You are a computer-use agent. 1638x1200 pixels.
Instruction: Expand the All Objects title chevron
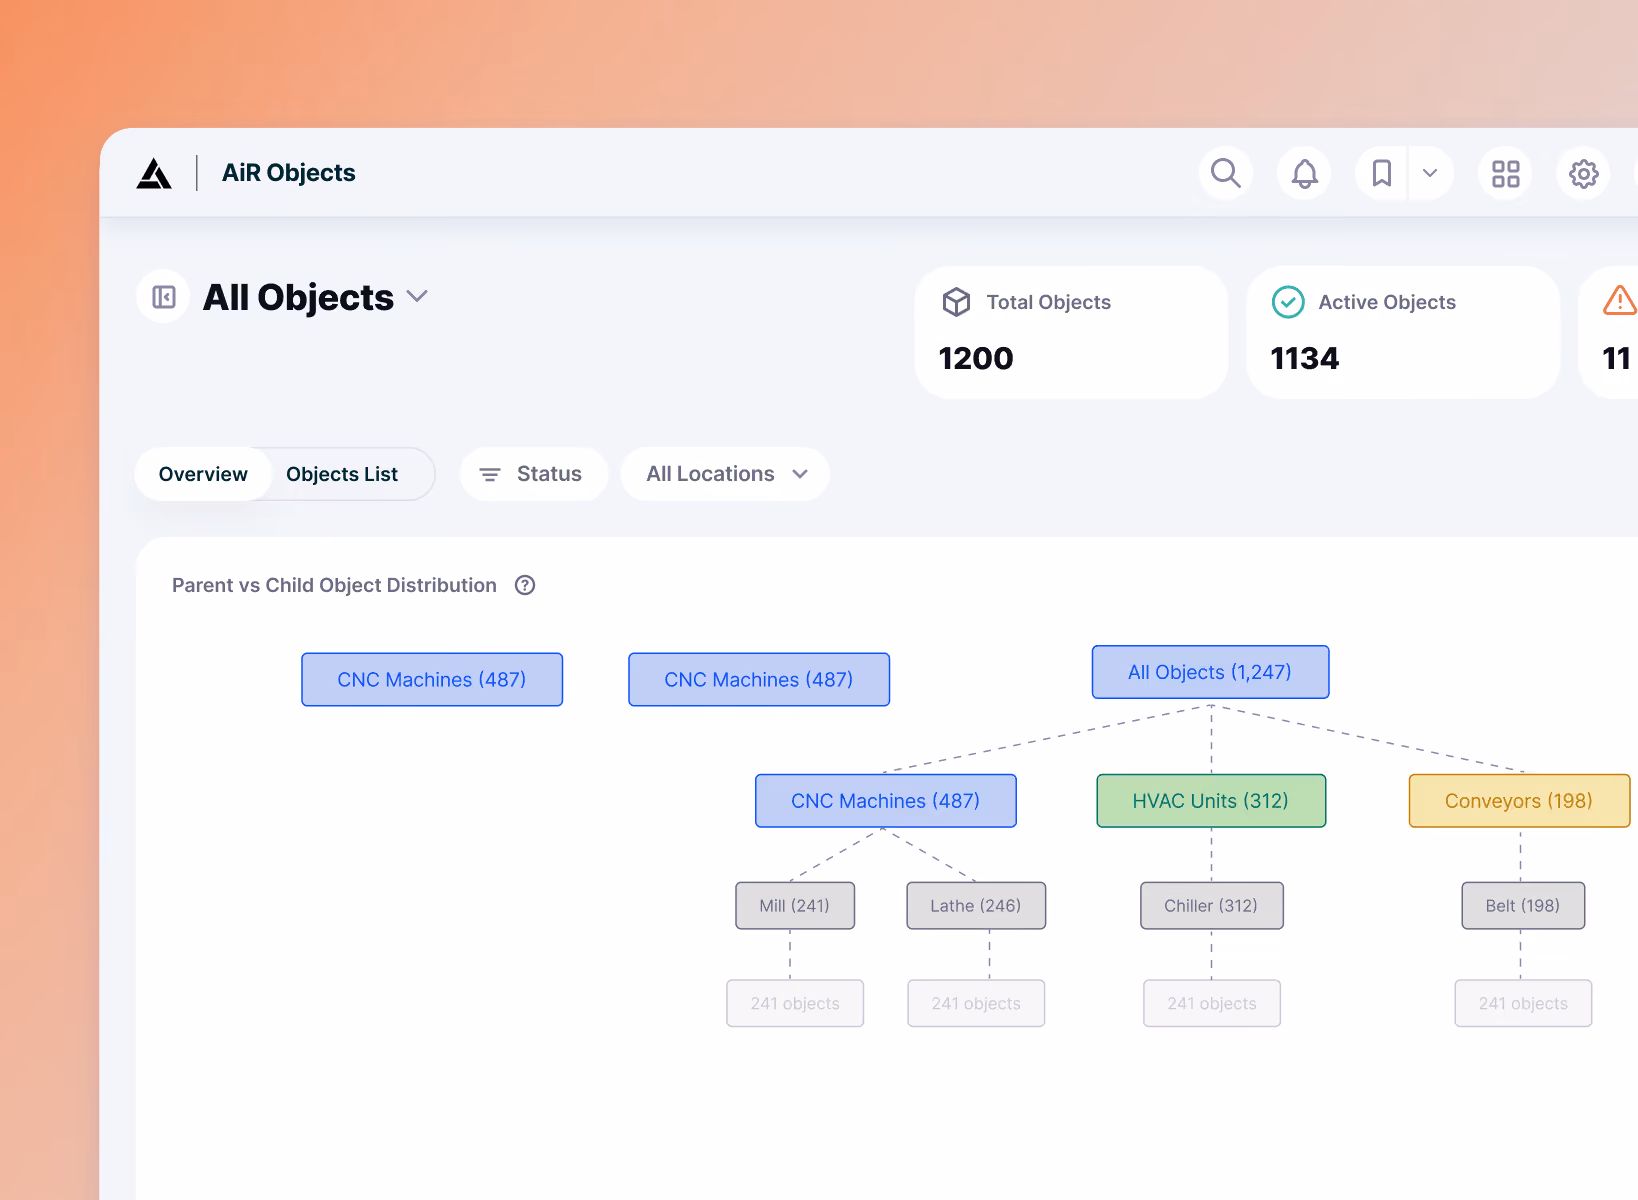pos(417,296)
